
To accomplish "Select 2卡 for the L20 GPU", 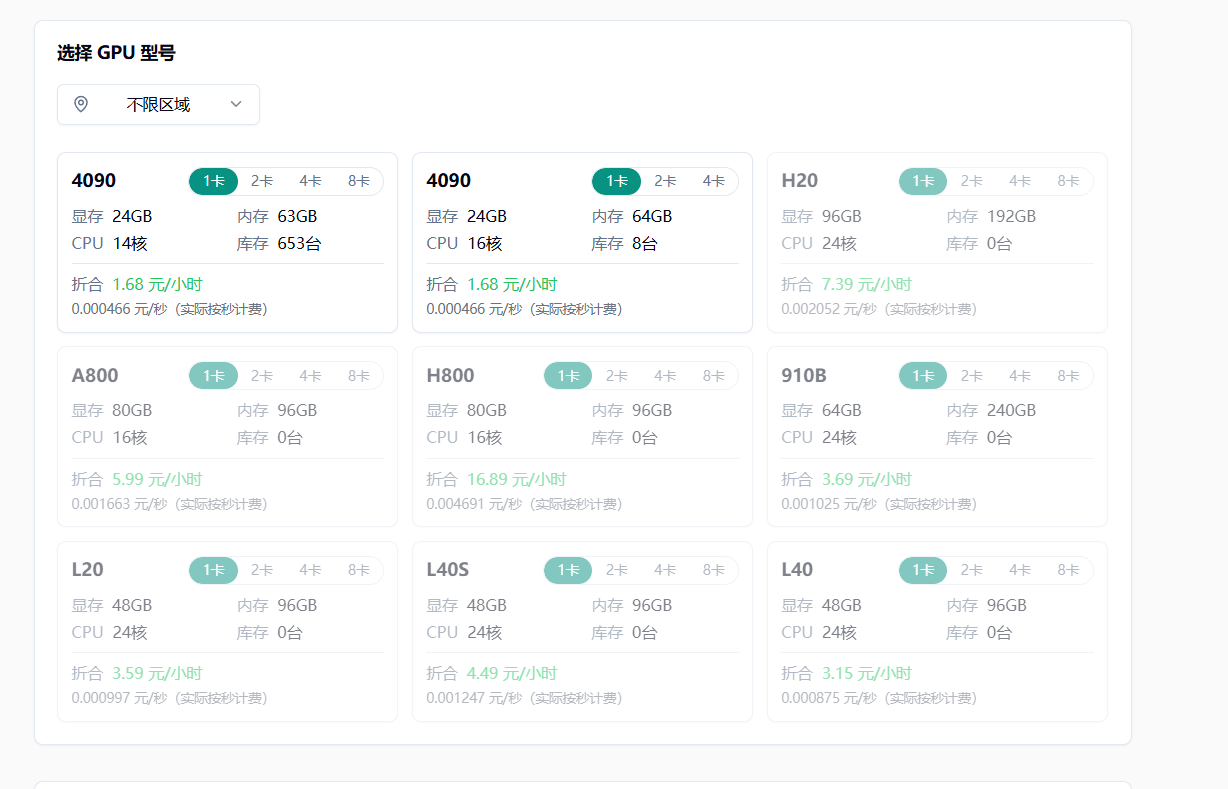I will point(262,570).
